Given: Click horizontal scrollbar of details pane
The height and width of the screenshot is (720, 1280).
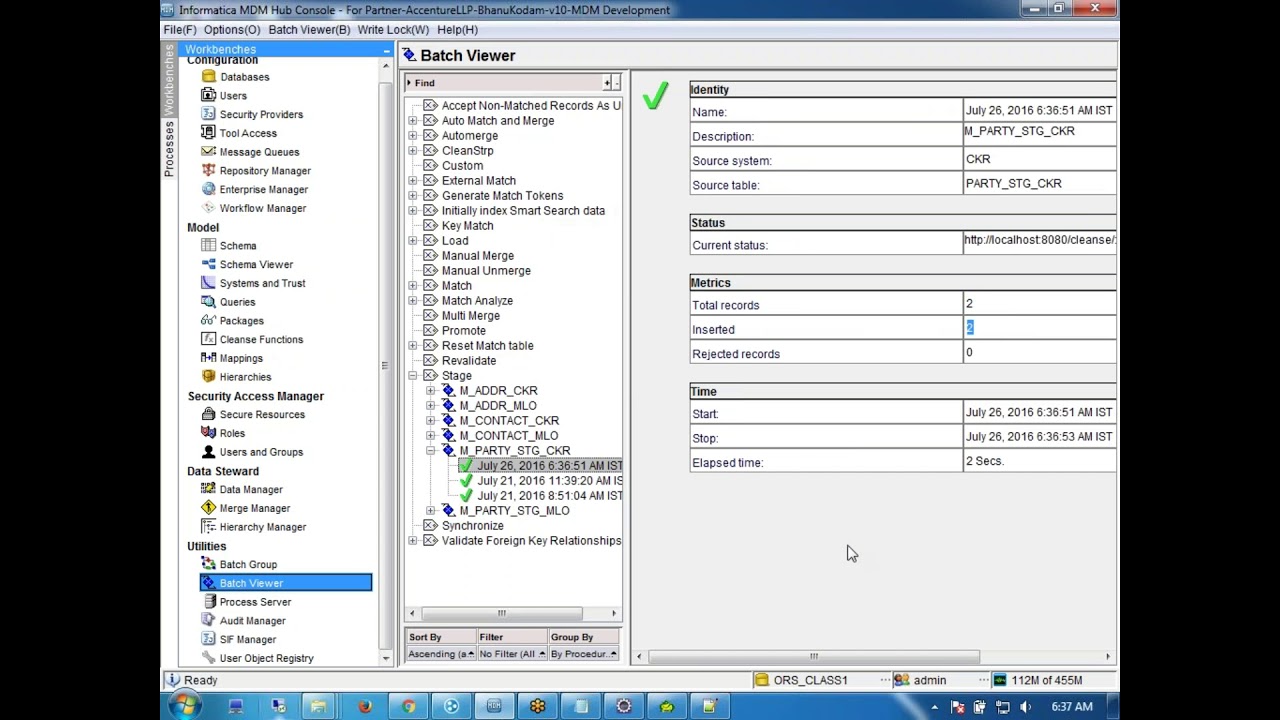Looking at the screenshot, I should click(x=814, y=656).
